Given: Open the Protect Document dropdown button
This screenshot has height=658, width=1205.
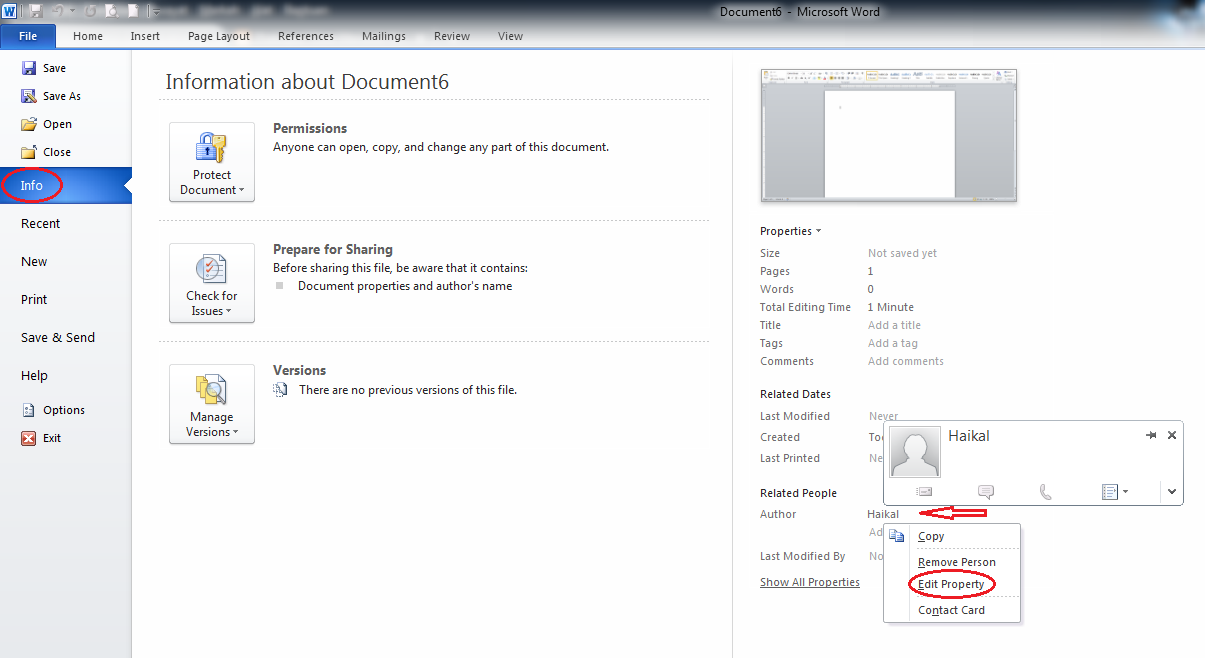Looking at the screenshot, I should [212, 162].
